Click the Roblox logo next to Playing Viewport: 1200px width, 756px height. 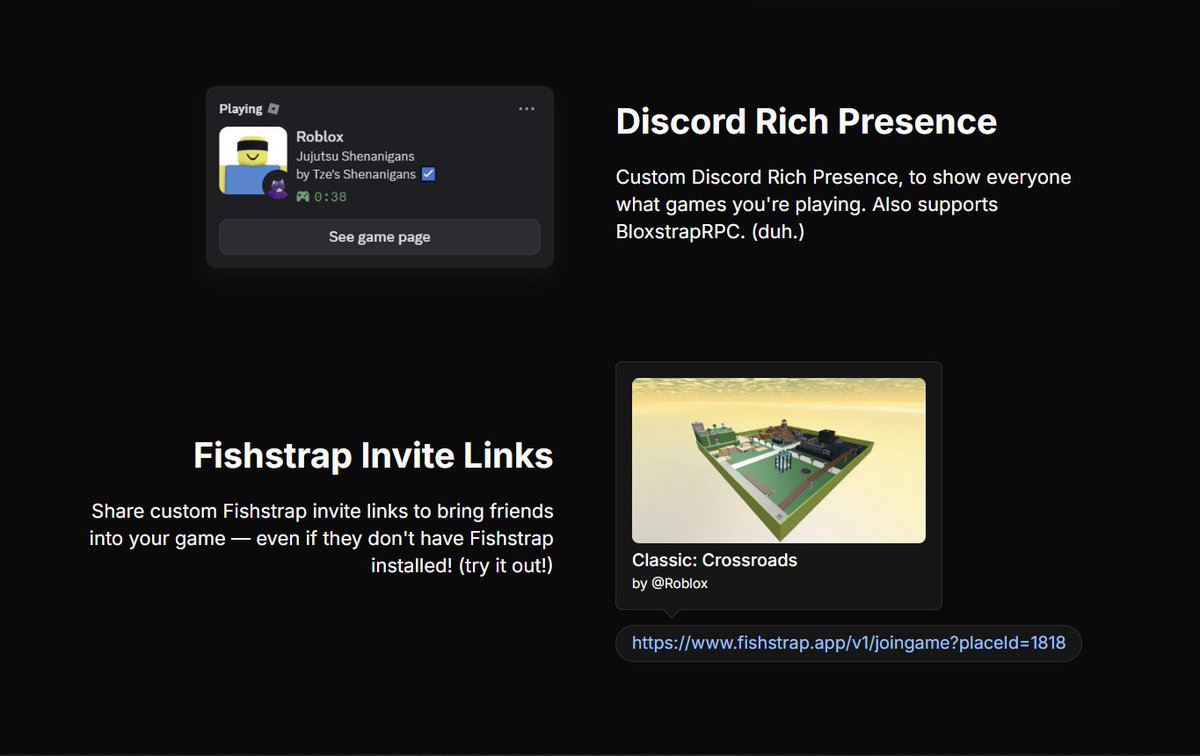273,109
